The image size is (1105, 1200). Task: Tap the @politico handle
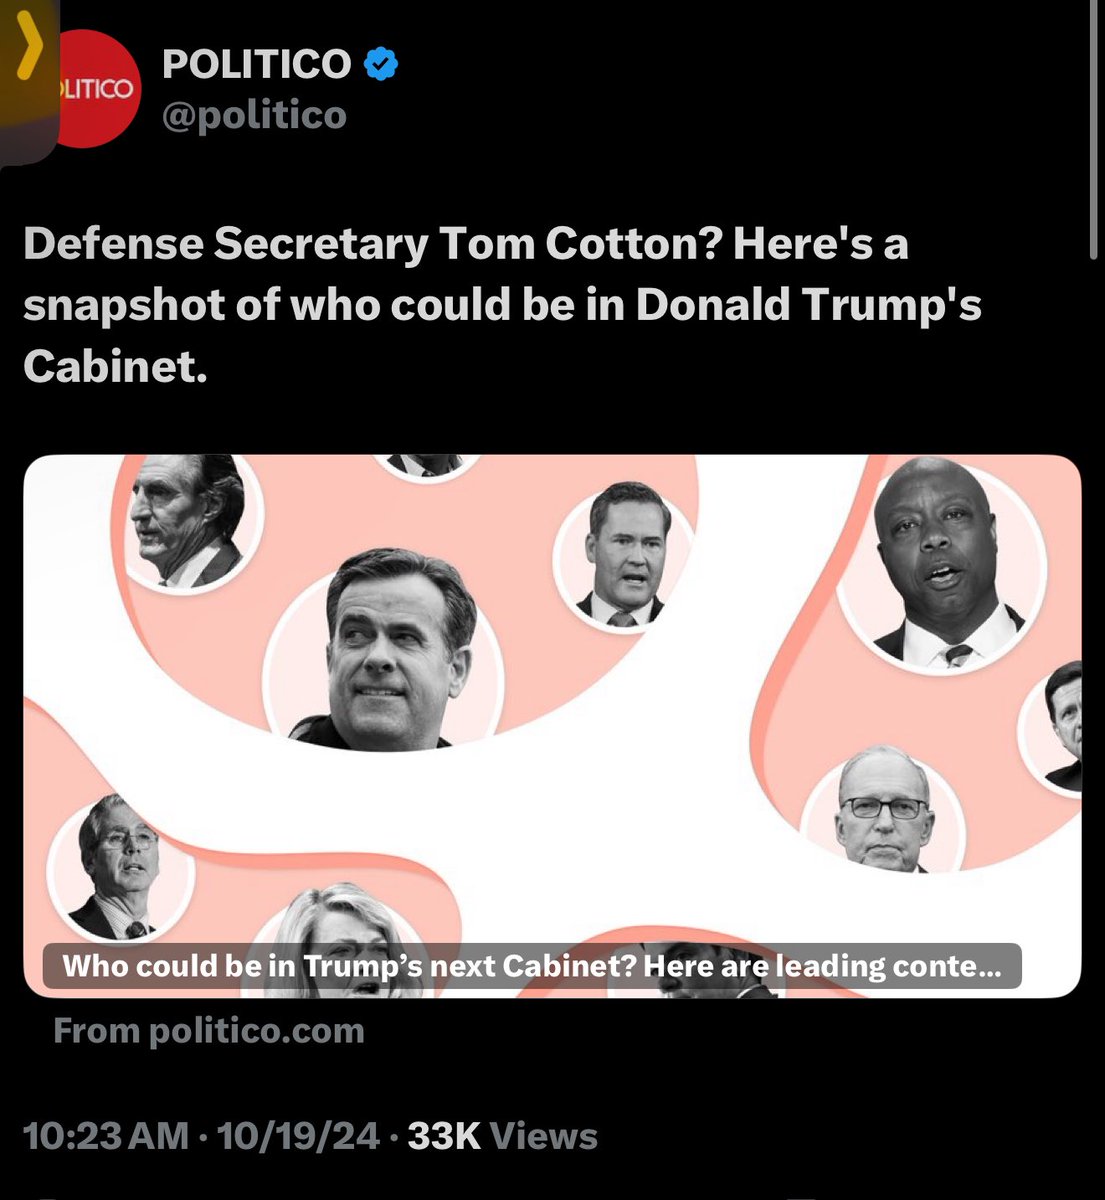[x=254, y=115]
